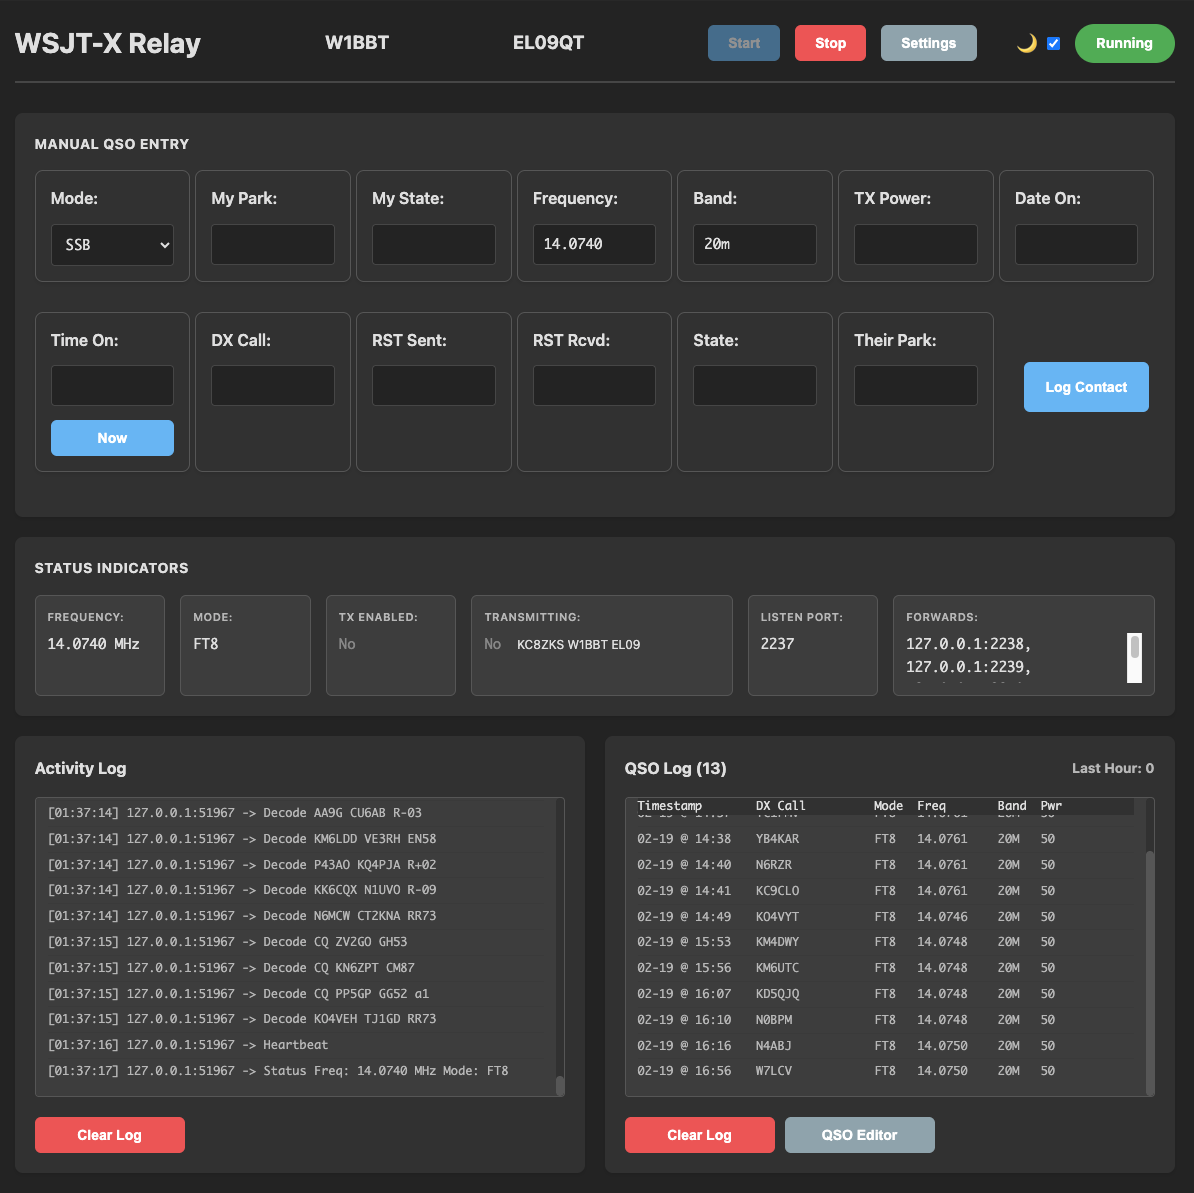Click the Date On input field

(x=1076, y=244)
